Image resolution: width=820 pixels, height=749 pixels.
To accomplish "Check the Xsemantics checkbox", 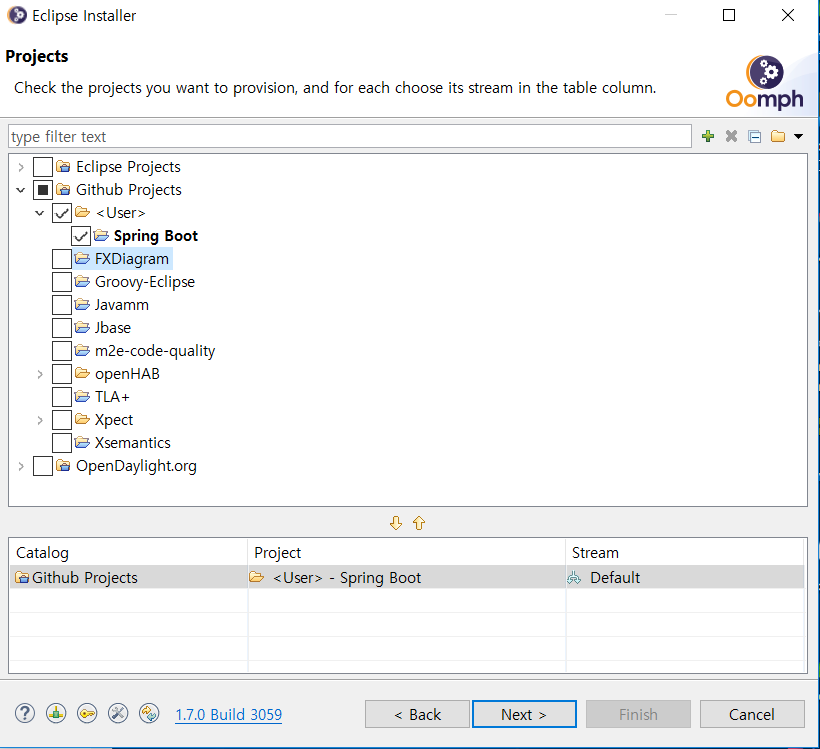I will [62, 443].
